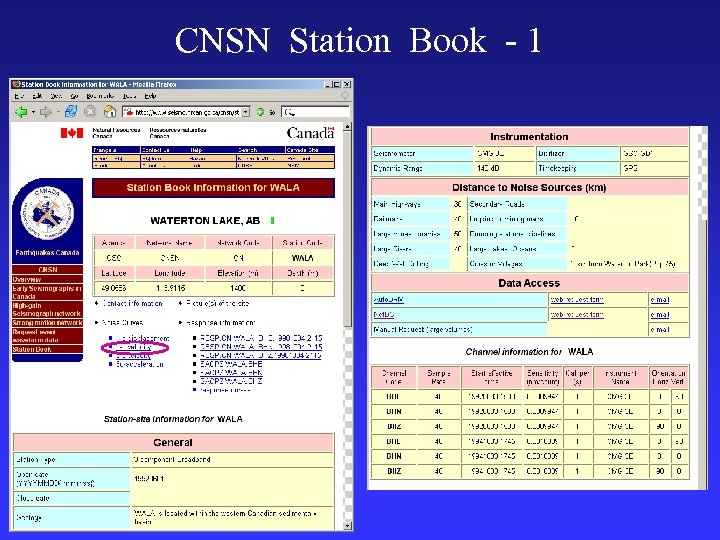The height and width of the screenshot is (540, 720).
Task: Click the displacement noise curve link
Action: click(143, 338)
